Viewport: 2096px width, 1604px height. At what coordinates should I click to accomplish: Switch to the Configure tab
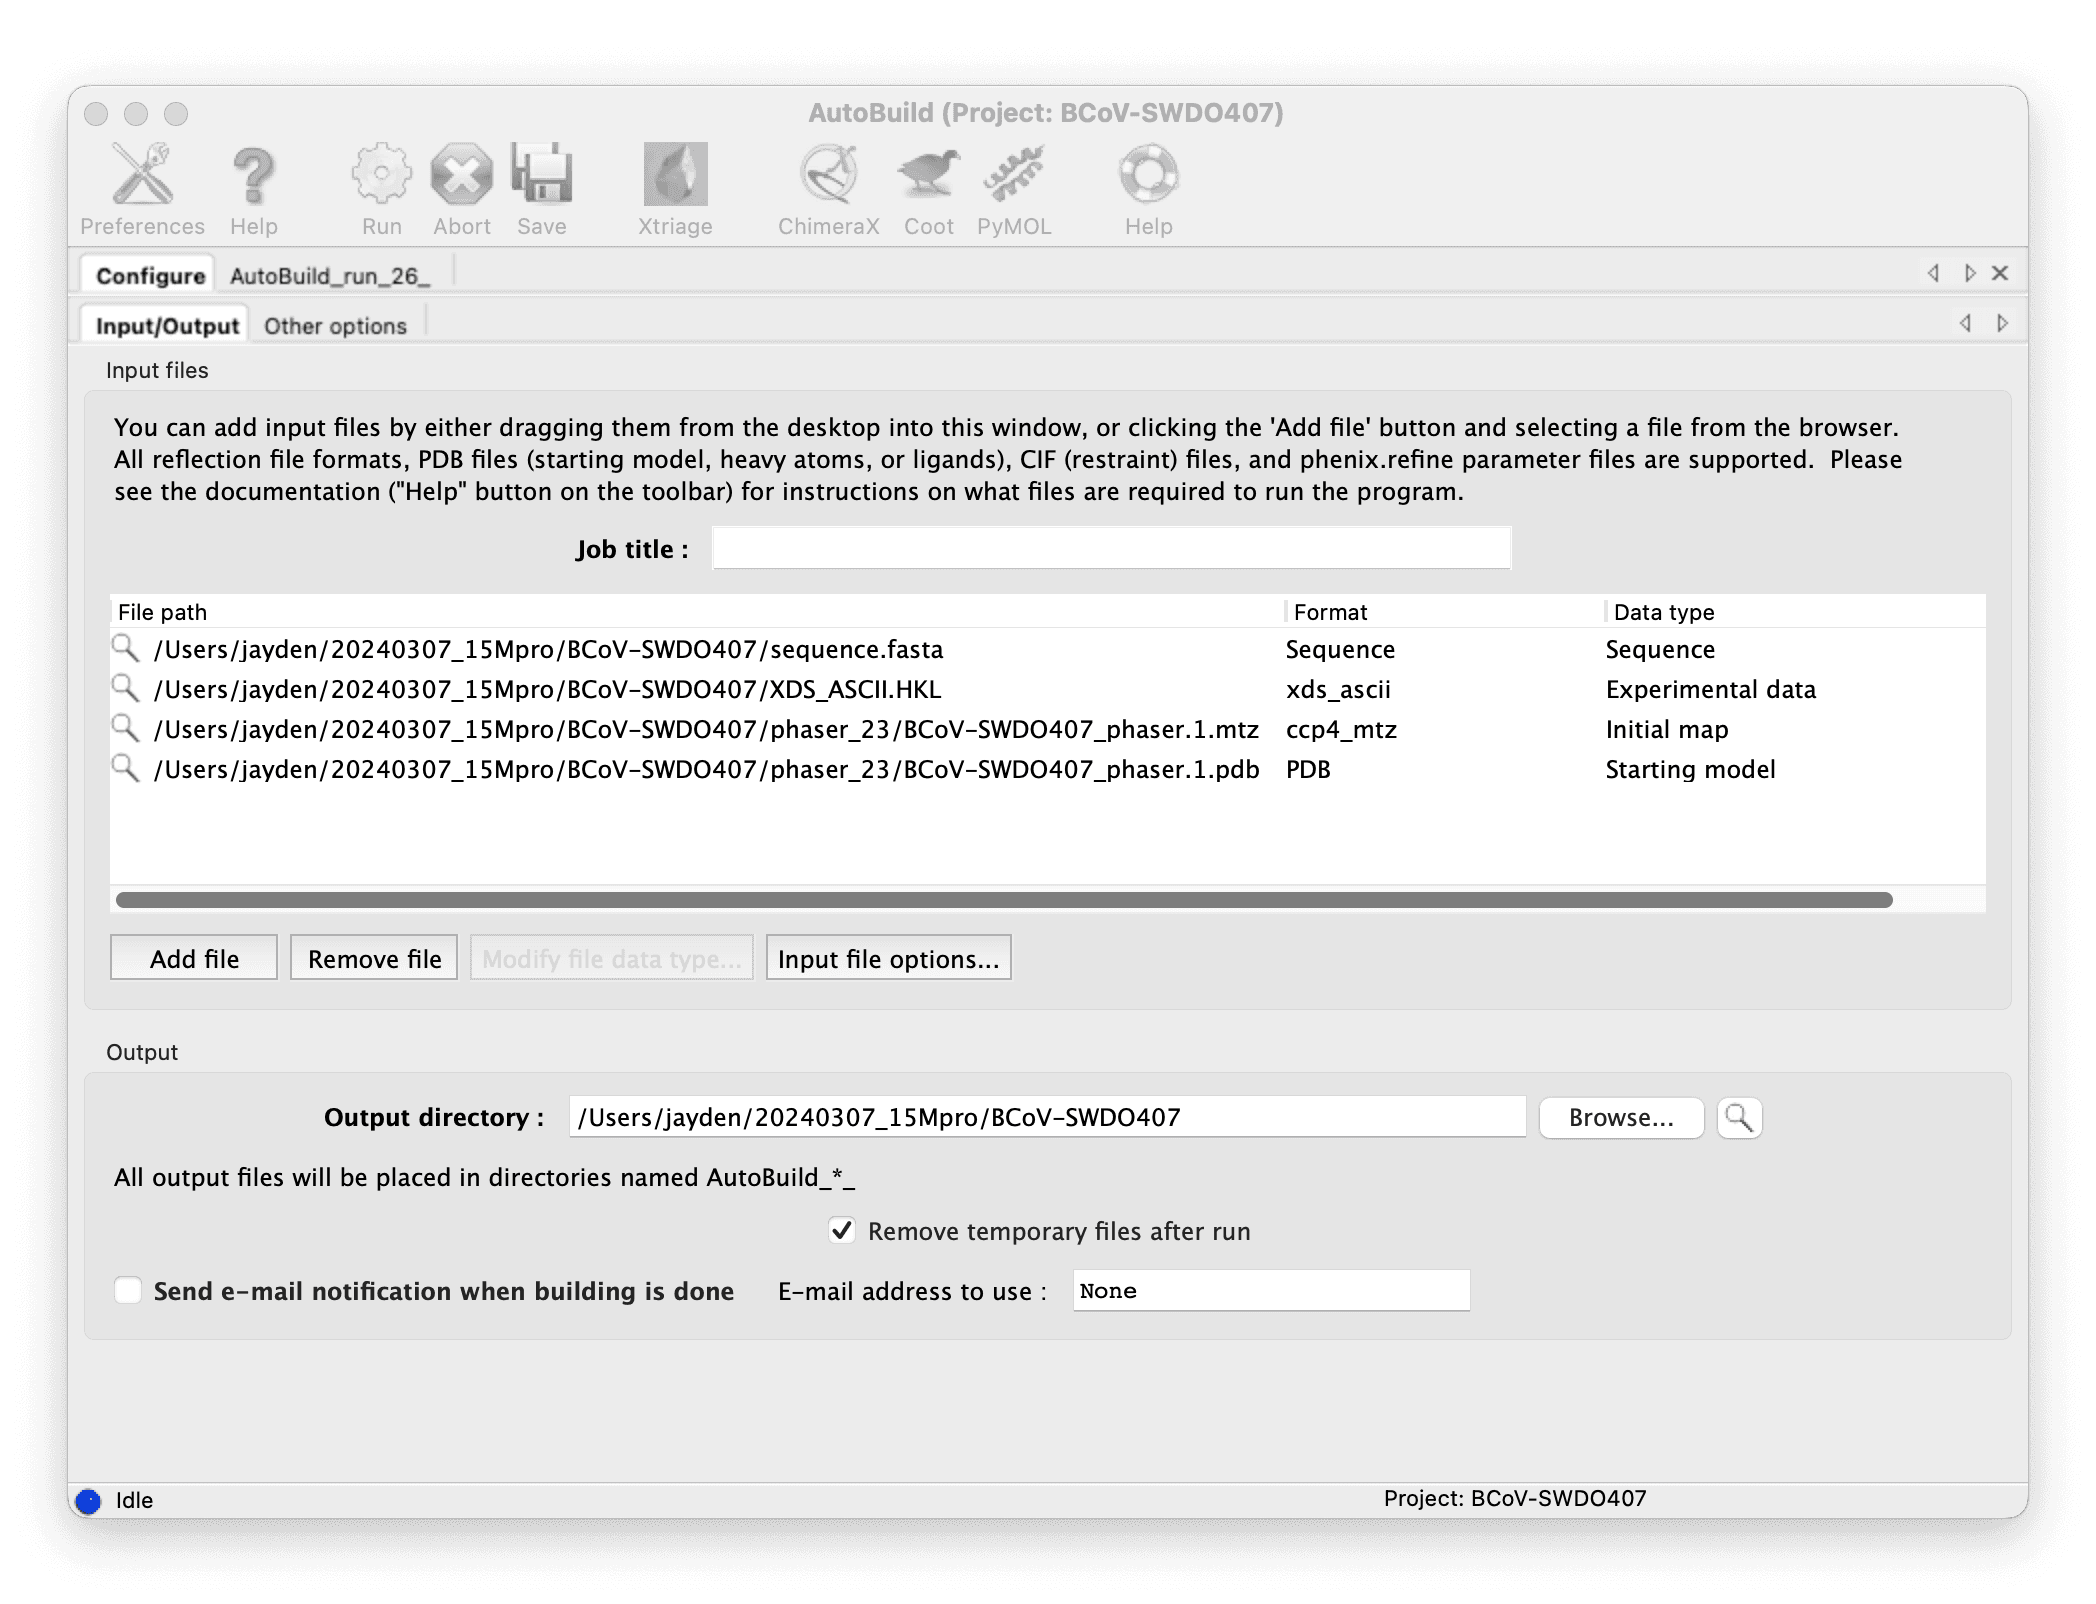(150, 275)
